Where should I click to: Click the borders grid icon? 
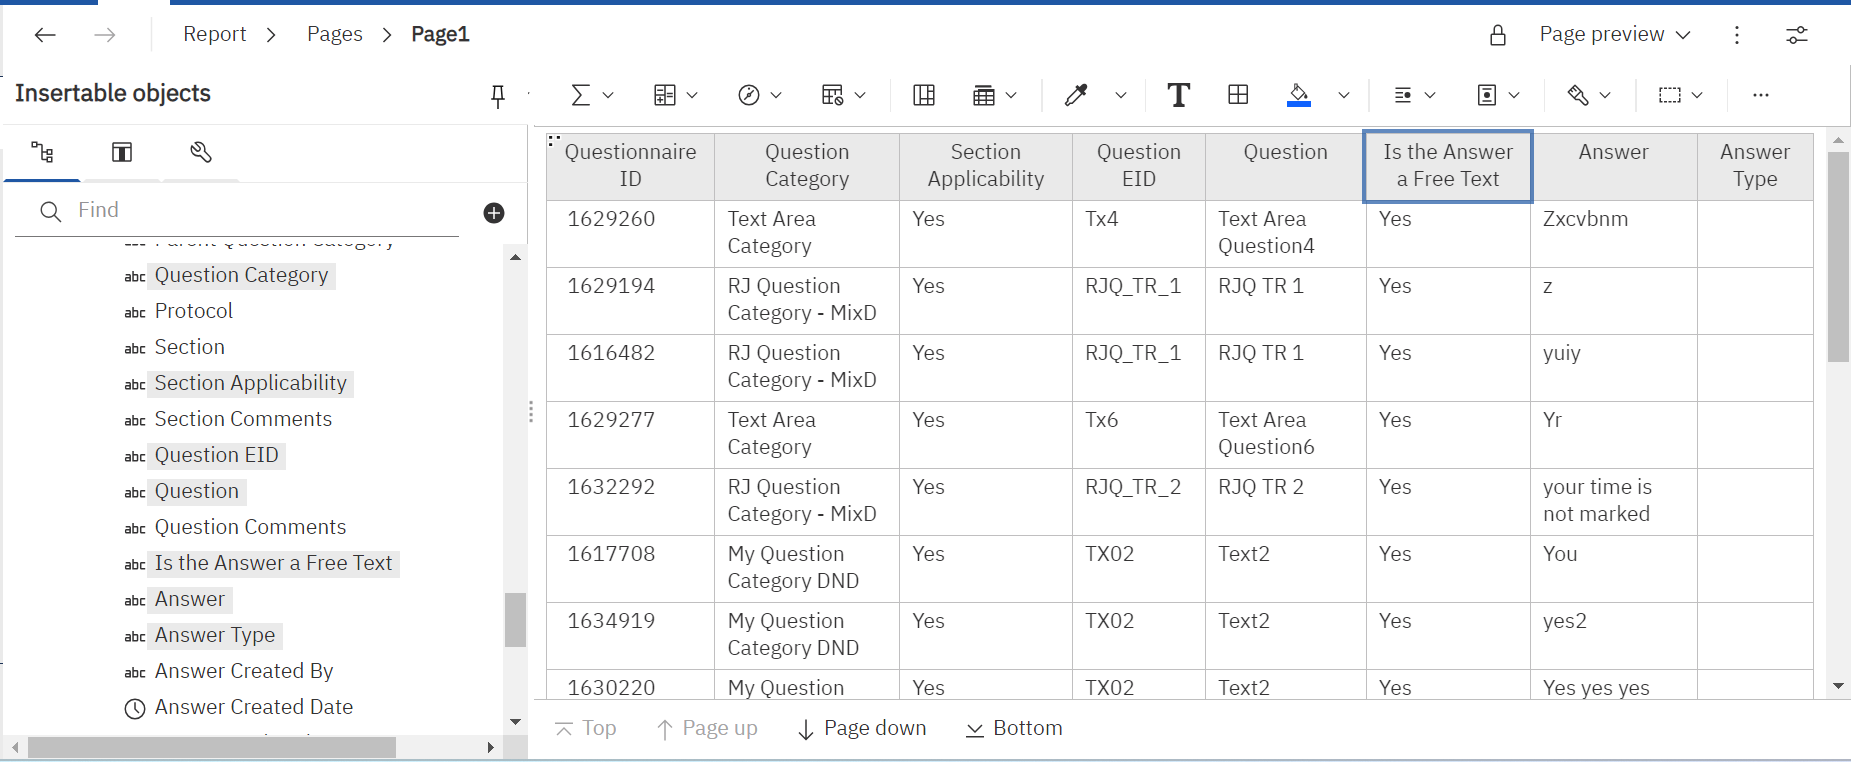point(1238,95)
